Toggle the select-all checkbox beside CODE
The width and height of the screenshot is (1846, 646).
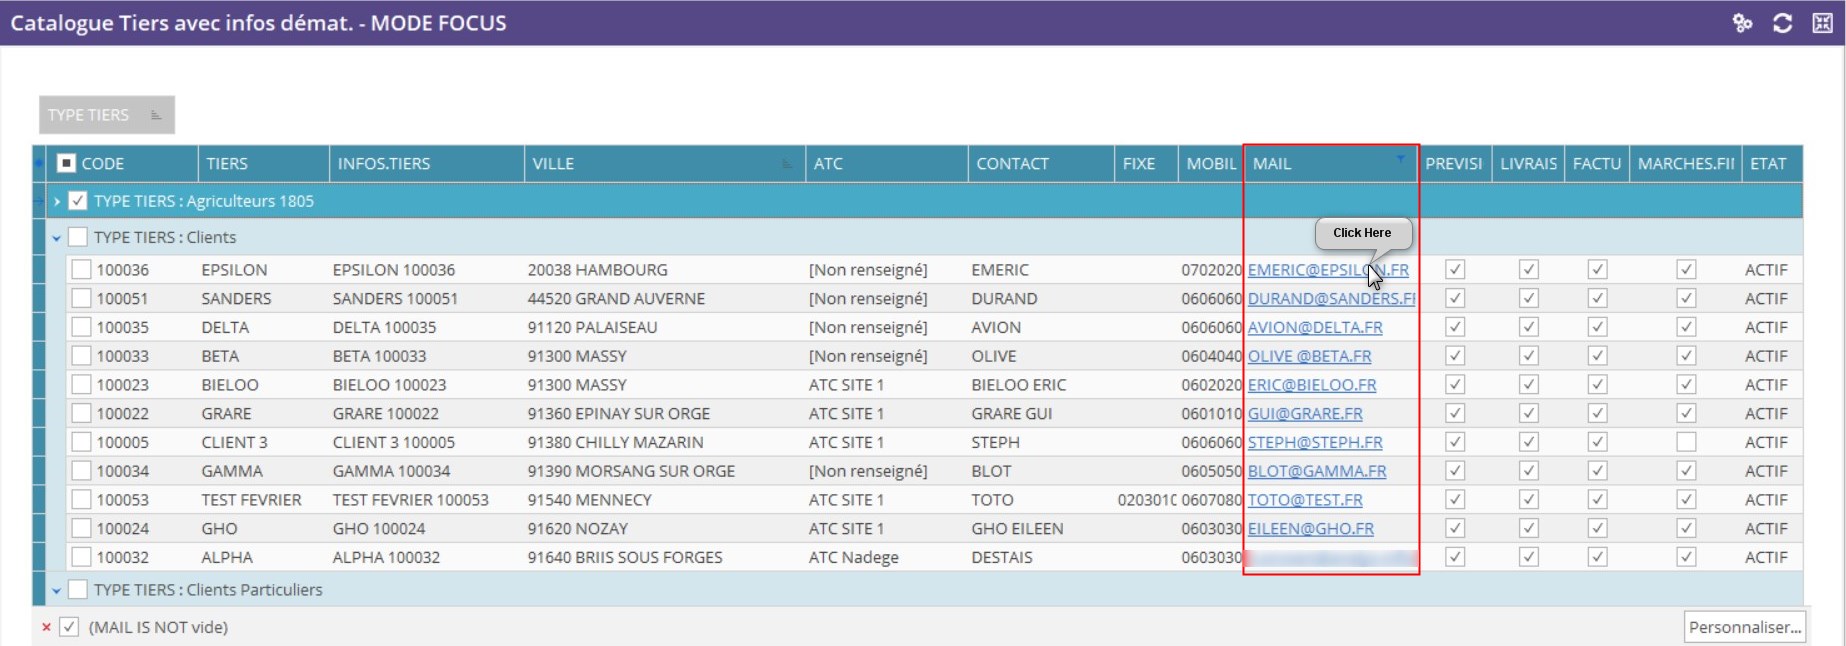click(x=66, y=163)
